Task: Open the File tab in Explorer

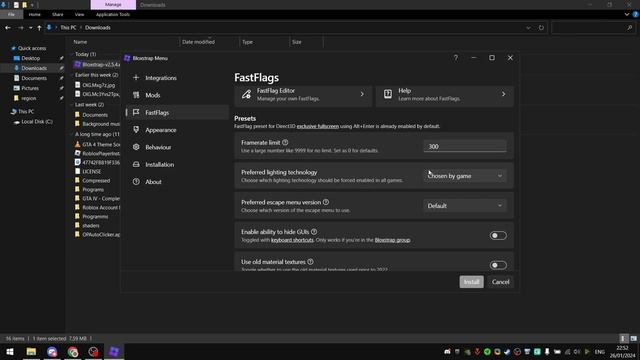Action: coord(11,14)
